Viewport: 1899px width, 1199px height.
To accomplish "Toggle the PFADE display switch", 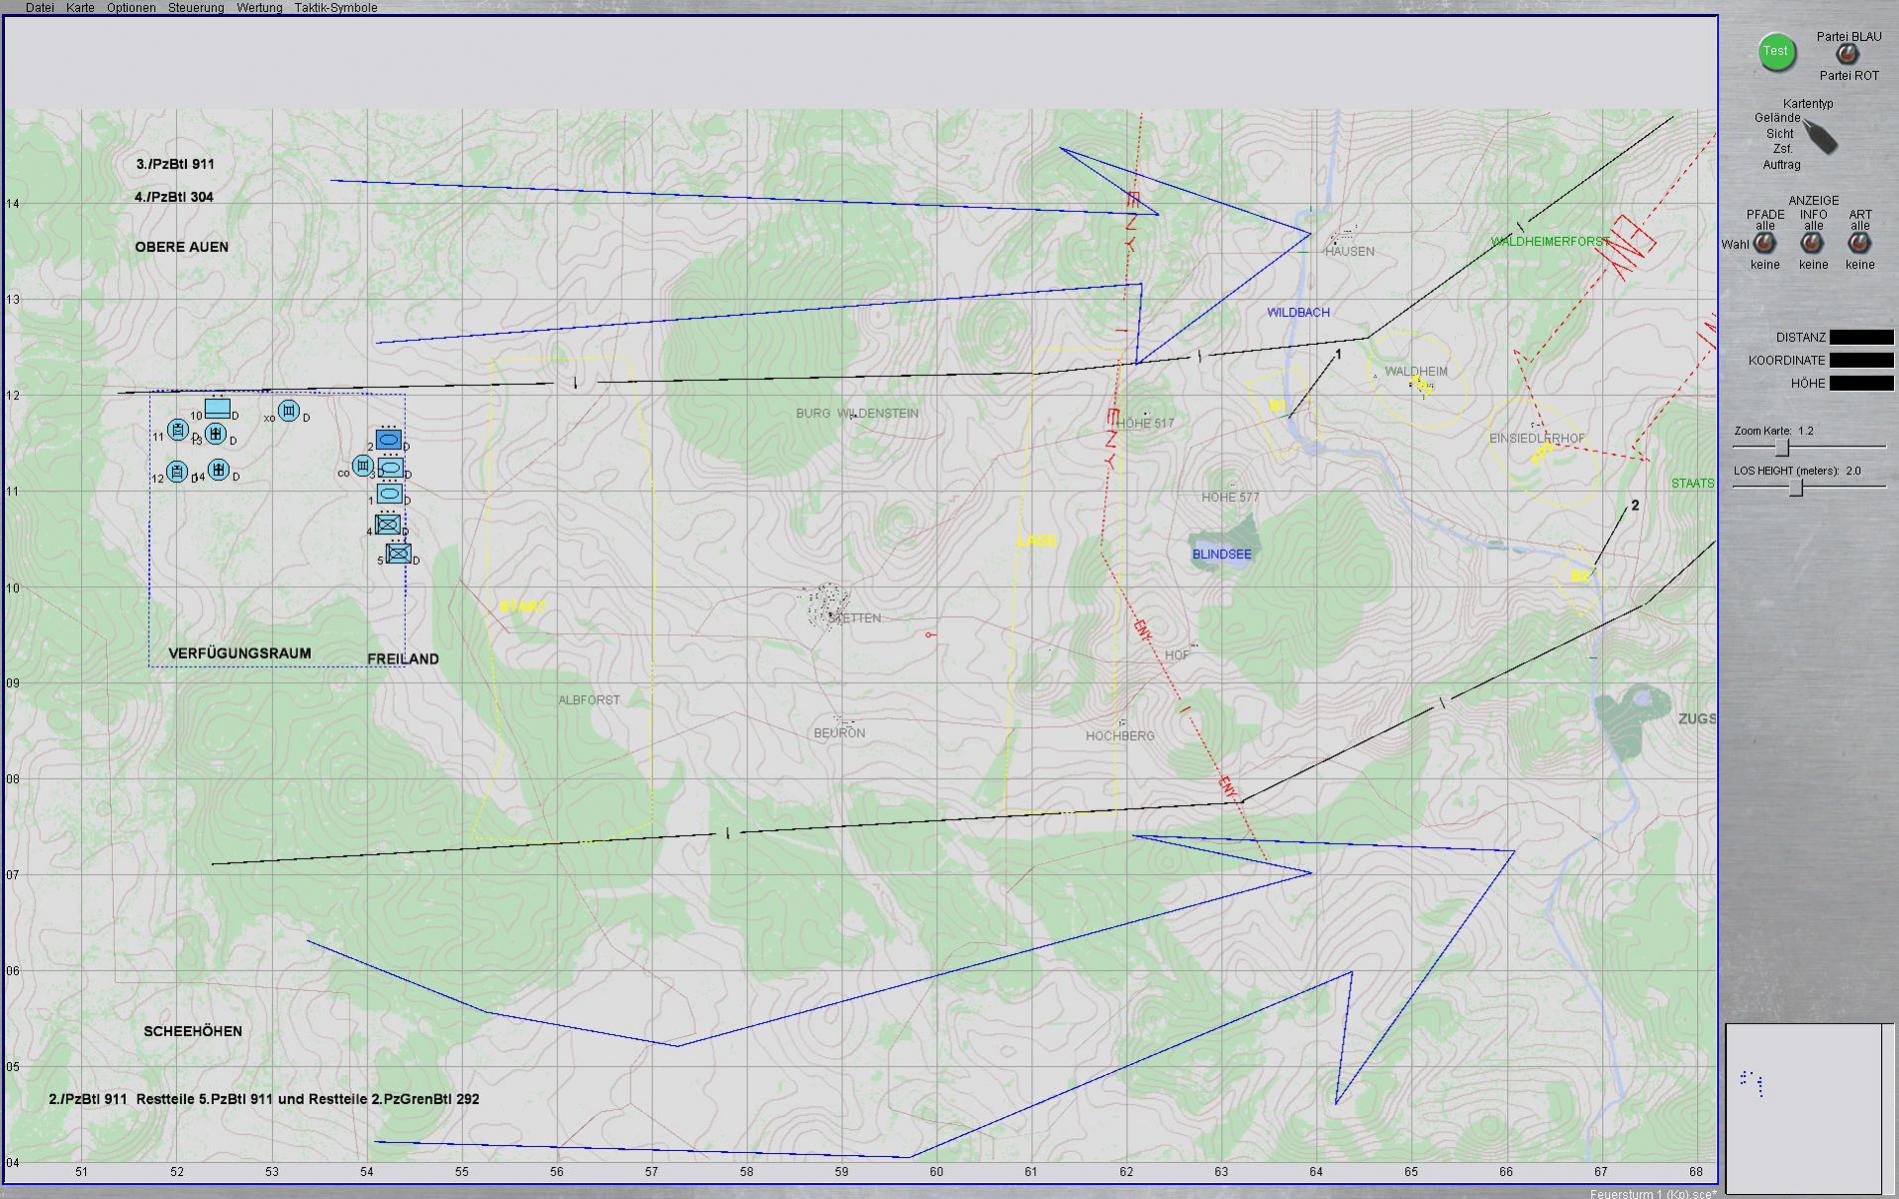I will [x=1765, y=243].
